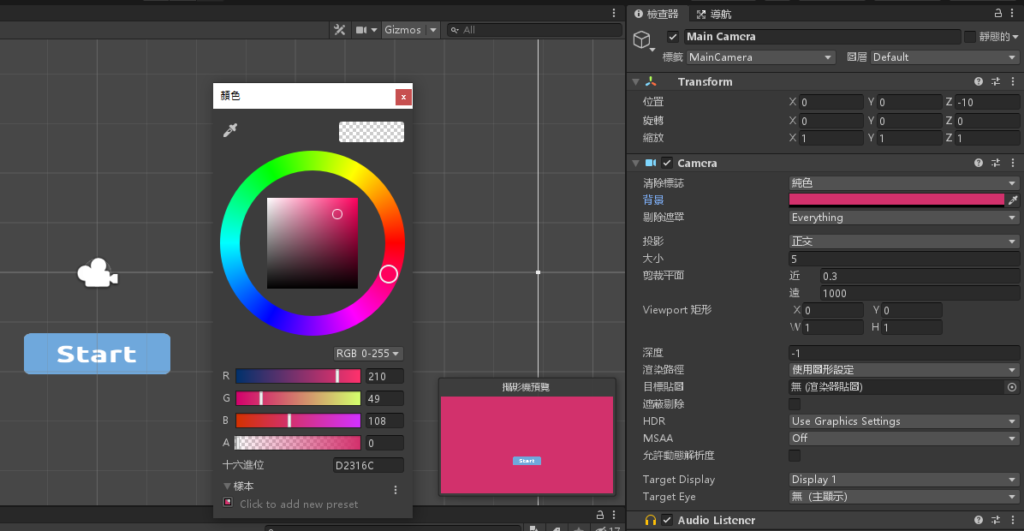Switch to the 導航 navigation tab

(714, 13)
